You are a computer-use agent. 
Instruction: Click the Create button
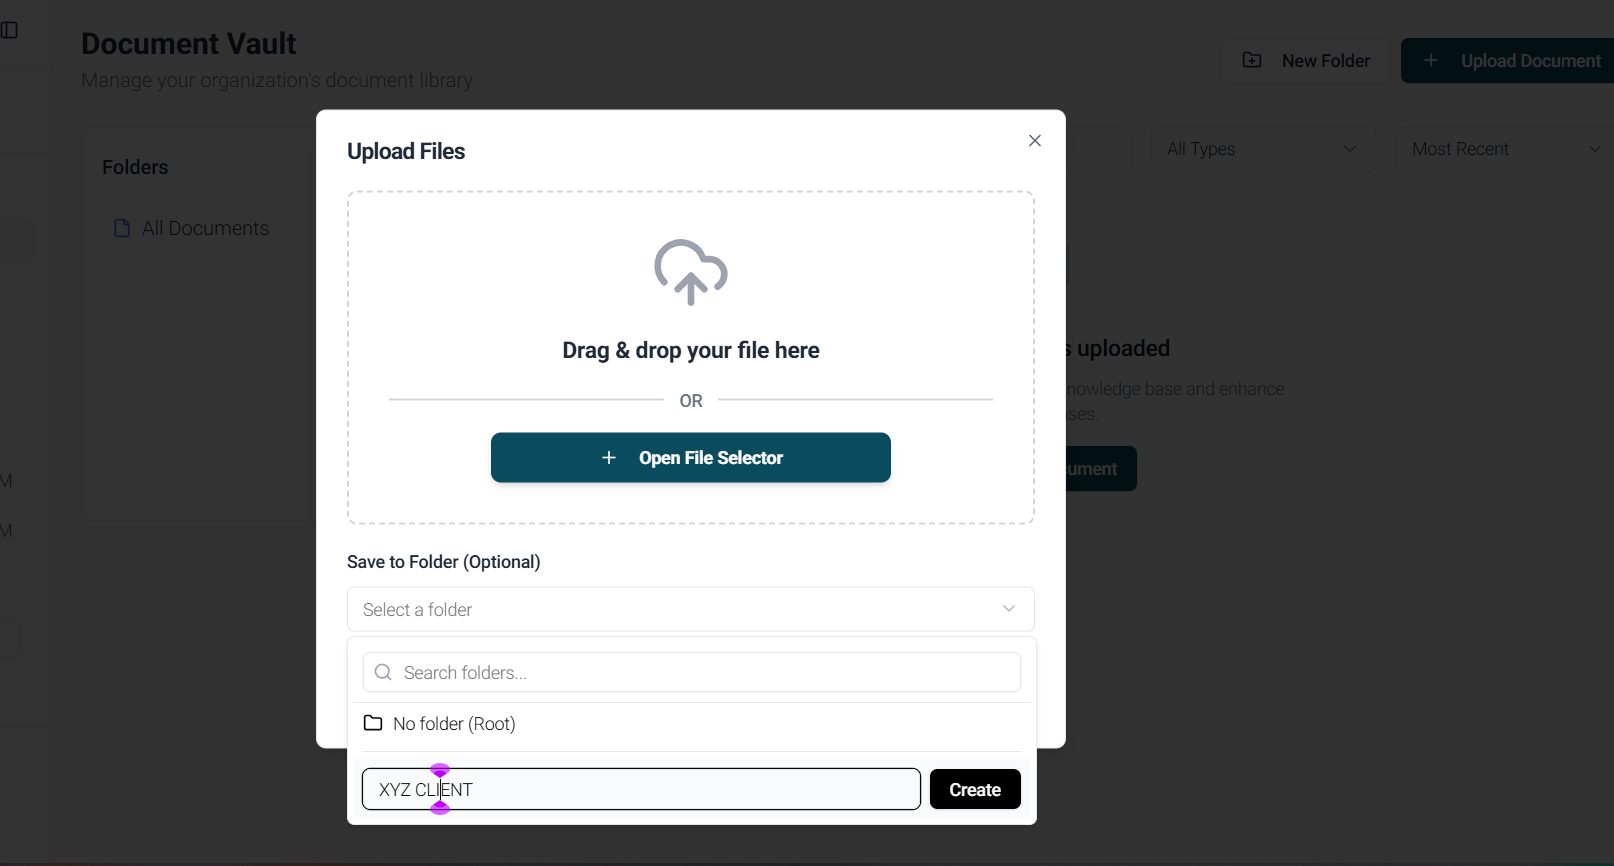pos(975,789)
